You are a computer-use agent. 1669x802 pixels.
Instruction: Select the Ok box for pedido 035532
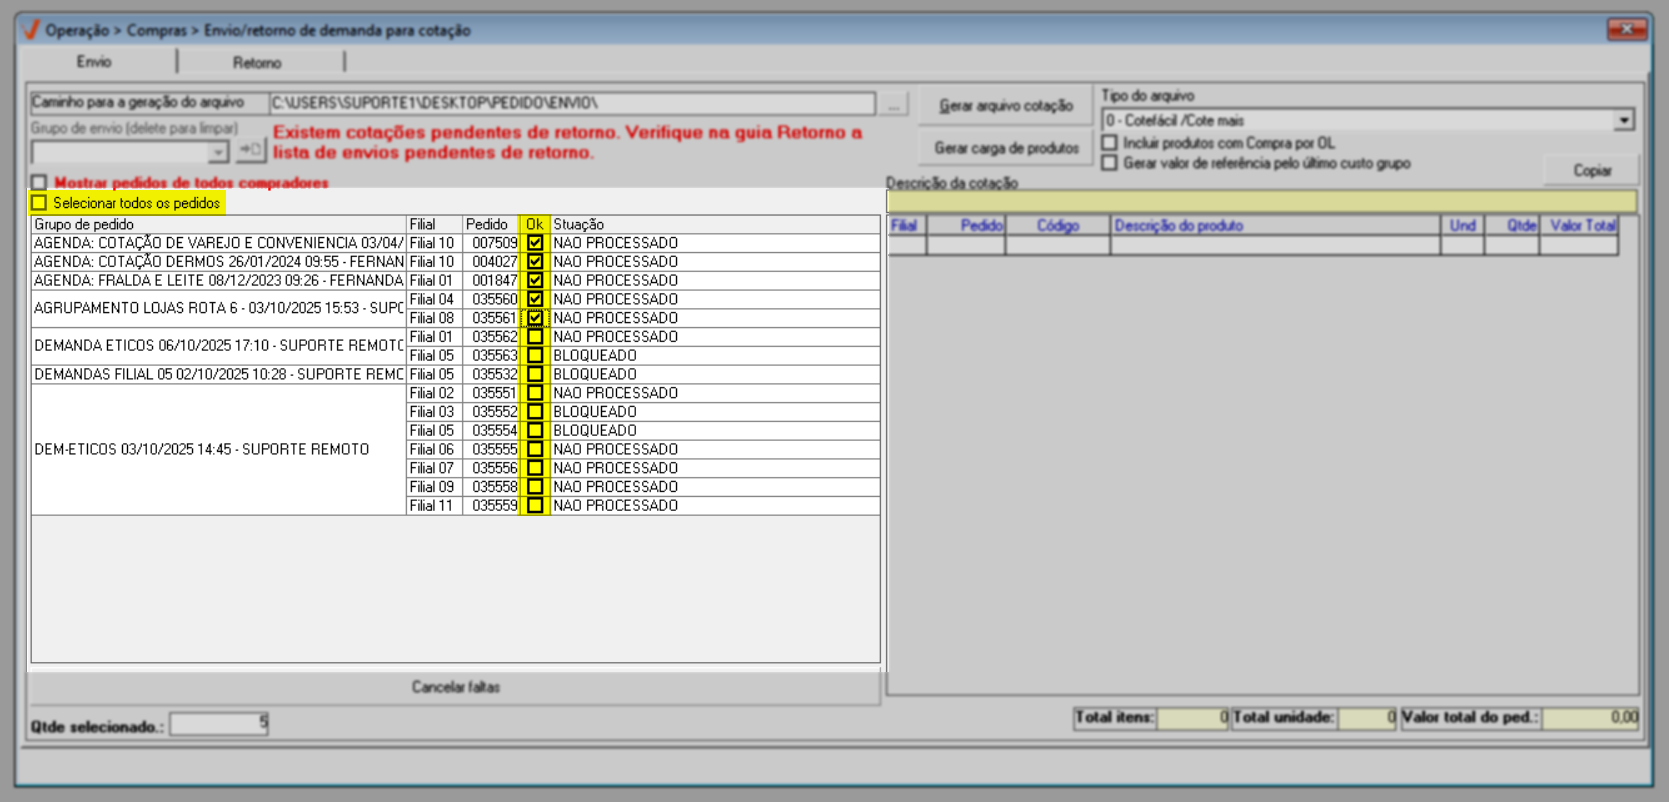[535, 374]
